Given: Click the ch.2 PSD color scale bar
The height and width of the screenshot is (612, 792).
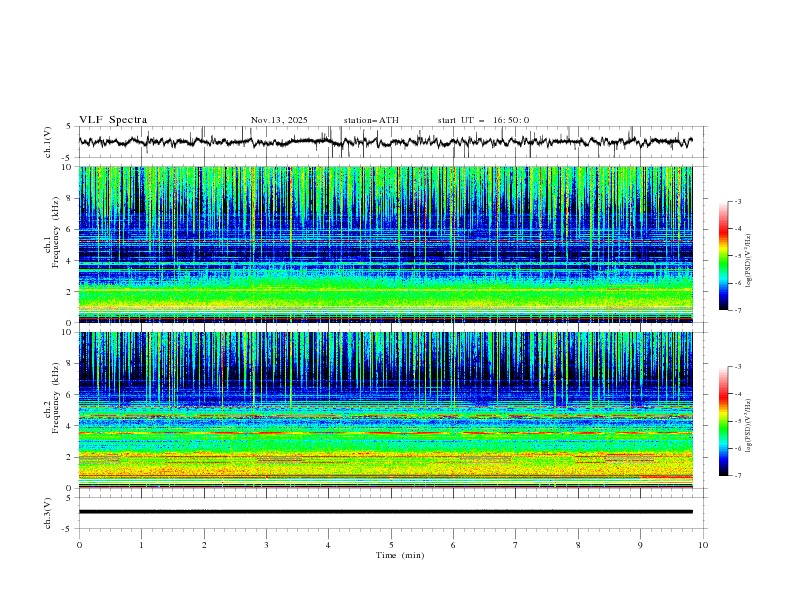Looking at the screenshot, I should point(723,421).
